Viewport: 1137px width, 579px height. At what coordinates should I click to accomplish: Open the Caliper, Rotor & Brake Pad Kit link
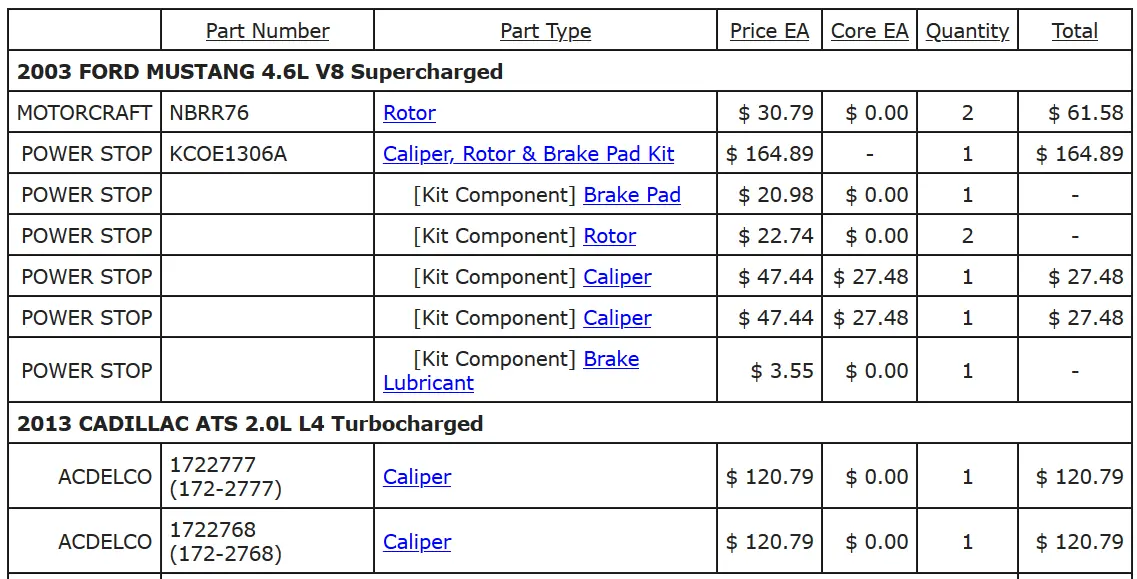tap(529, 154)
